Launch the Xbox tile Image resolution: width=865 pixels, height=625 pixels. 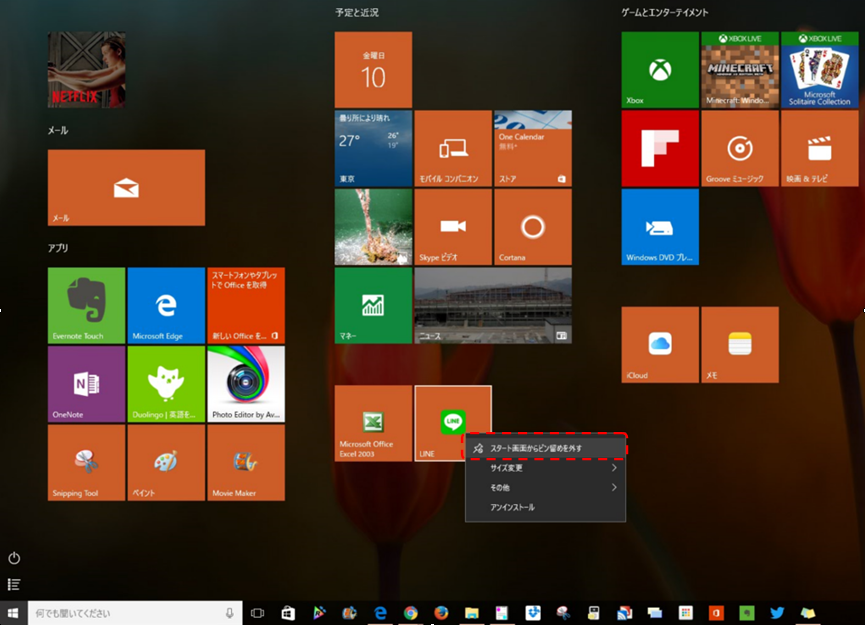click(660, 70)
